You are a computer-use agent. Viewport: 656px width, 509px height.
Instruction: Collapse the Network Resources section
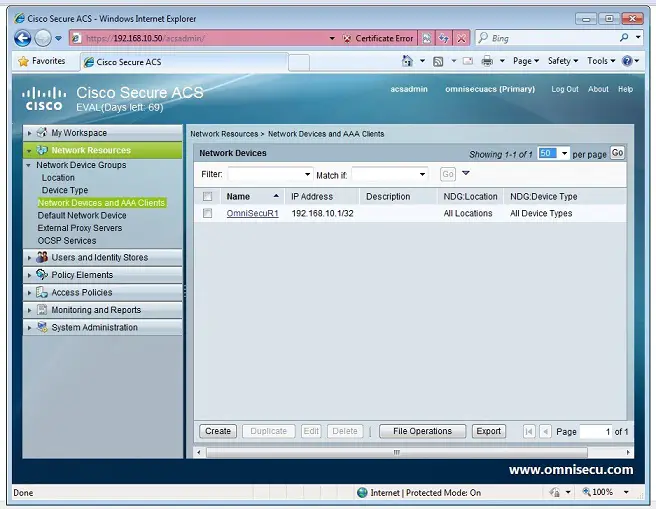[x=29, y=151]
